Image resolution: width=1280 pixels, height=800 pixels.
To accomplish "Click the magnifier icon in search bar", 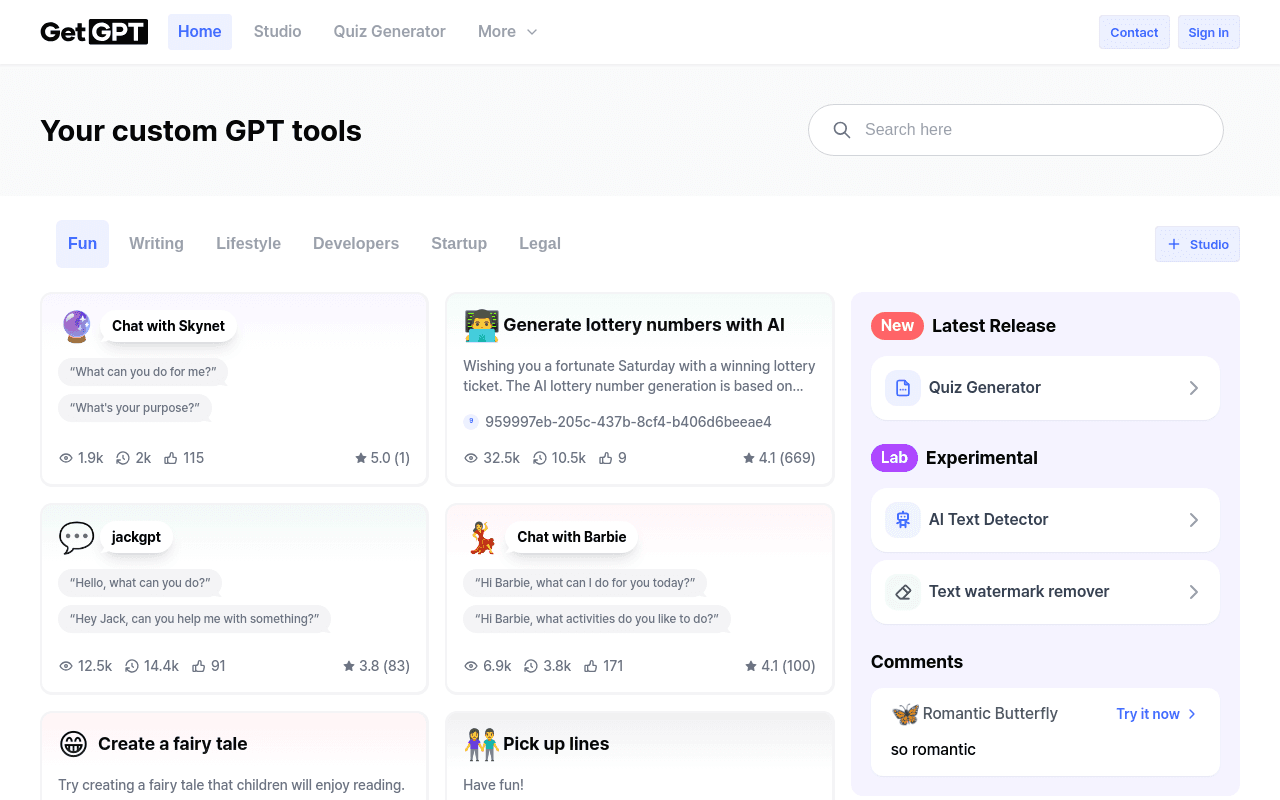I will coord(842,130).
